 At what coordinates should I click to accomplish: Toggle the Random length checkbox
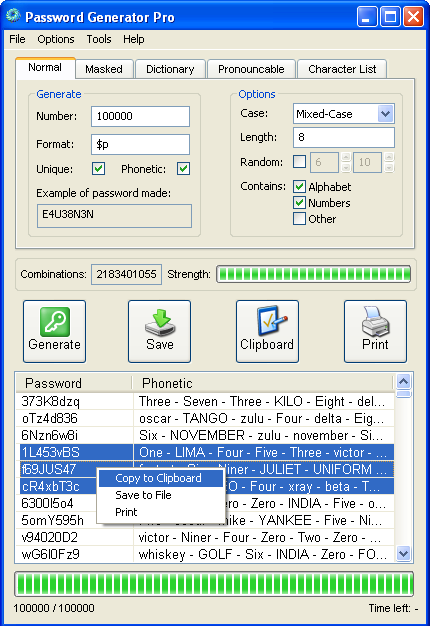click(x=299, y=162)
